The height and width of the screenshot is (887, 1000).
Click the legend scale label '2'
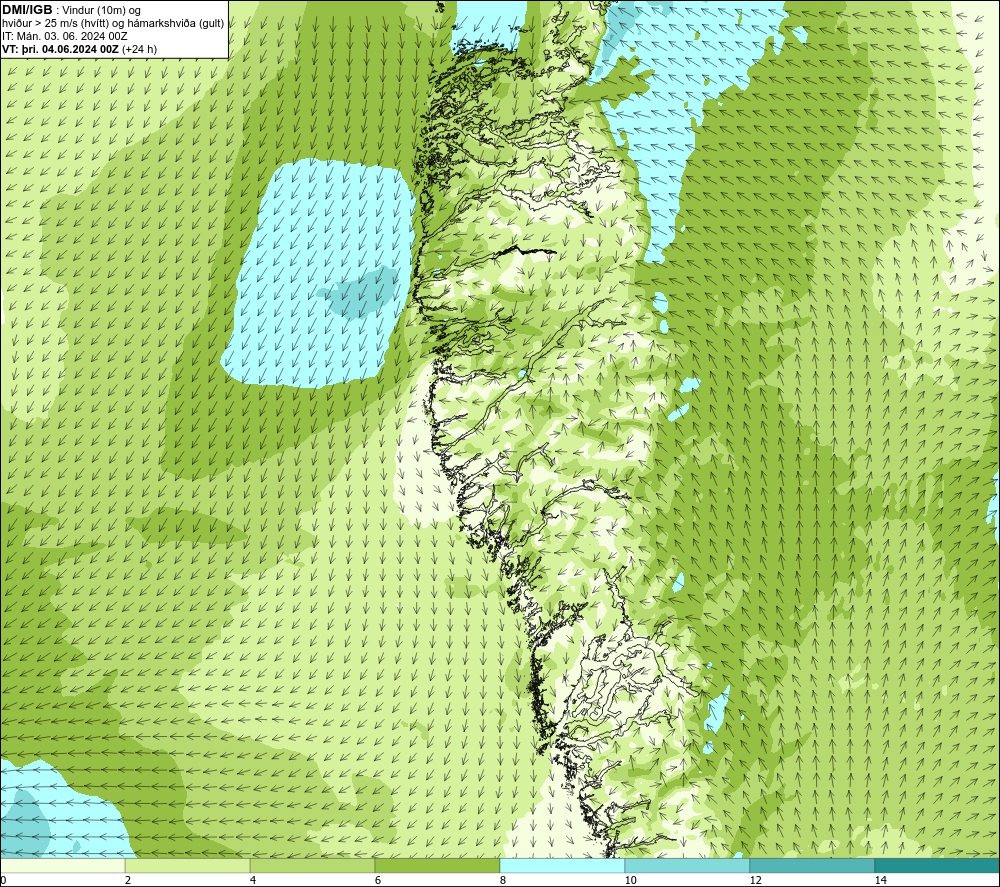coord(128,881)
